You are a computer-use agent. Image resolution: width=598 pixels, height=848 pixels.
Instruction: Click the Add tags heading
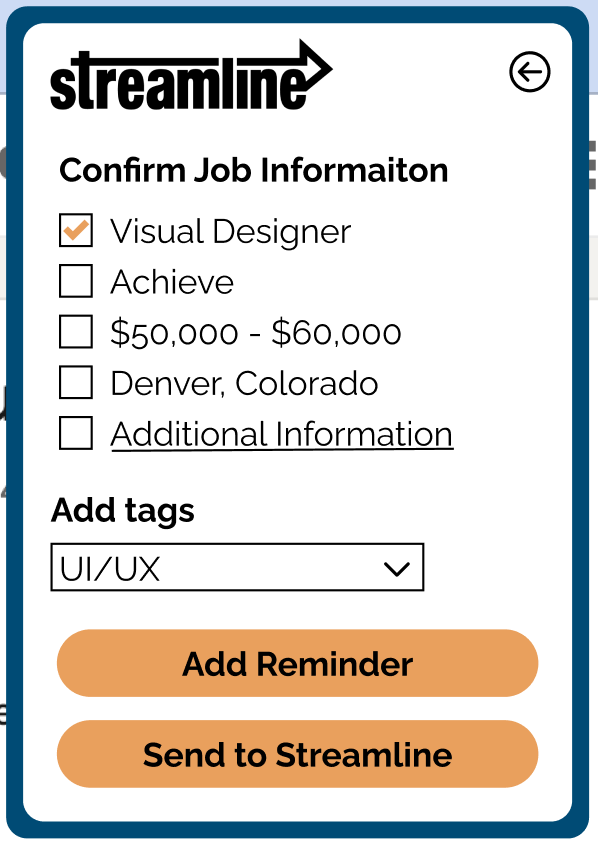(x=123, y=511)
